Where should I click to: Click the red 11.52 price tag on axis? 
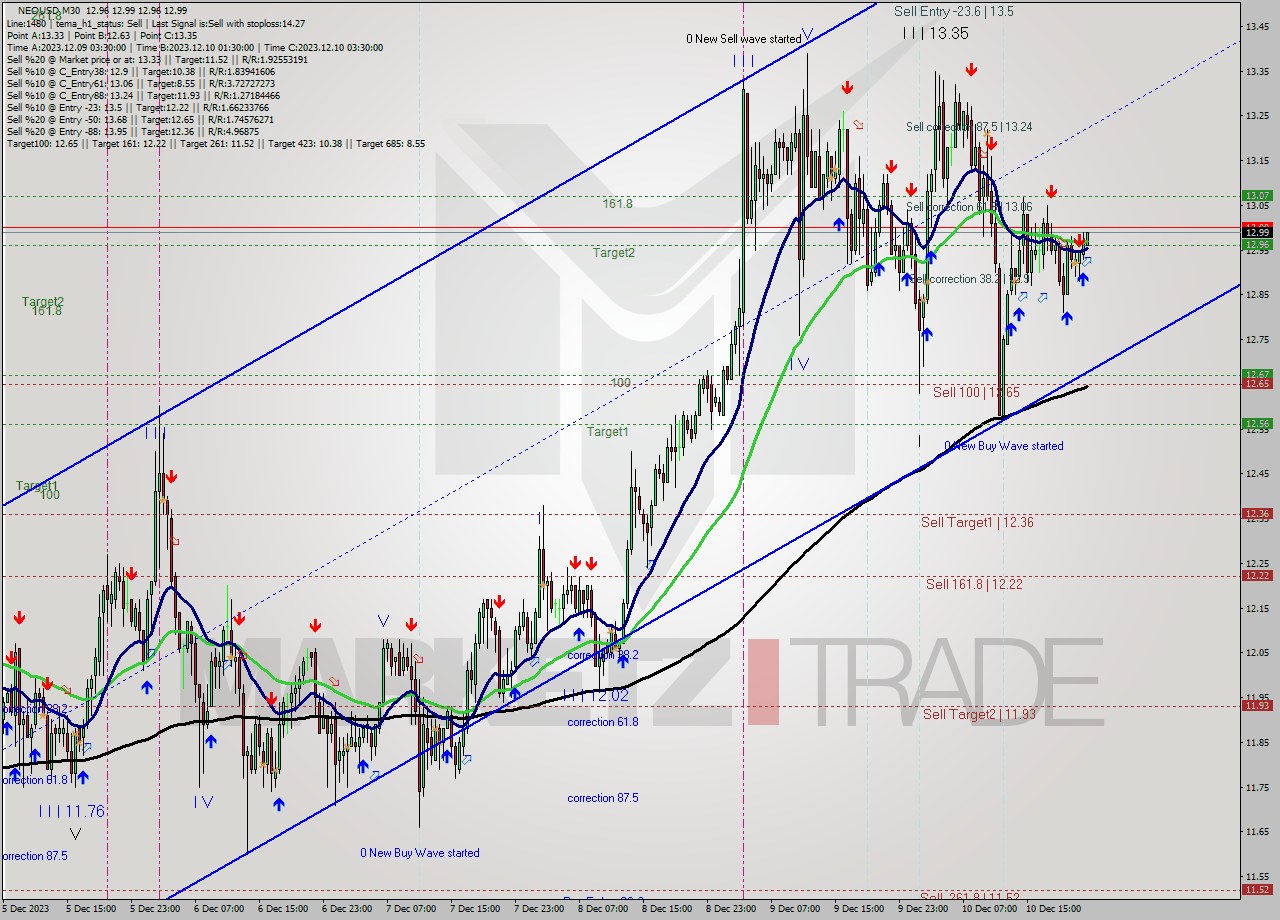tap(1257, 889)
